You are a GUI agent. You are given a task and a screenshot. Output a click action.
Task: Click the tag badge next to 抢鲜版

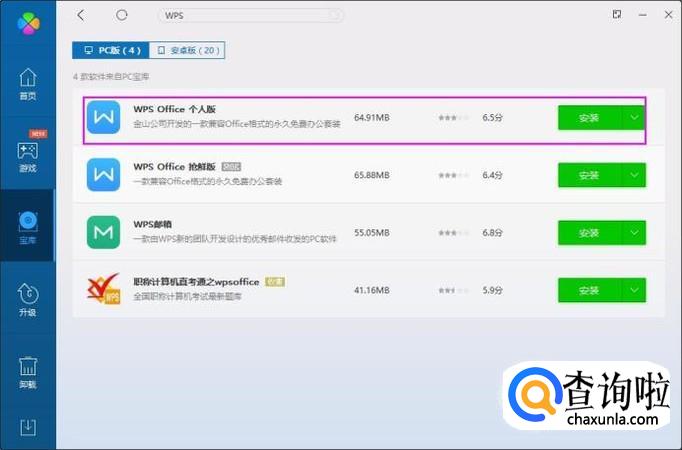[x=231, y=167]
